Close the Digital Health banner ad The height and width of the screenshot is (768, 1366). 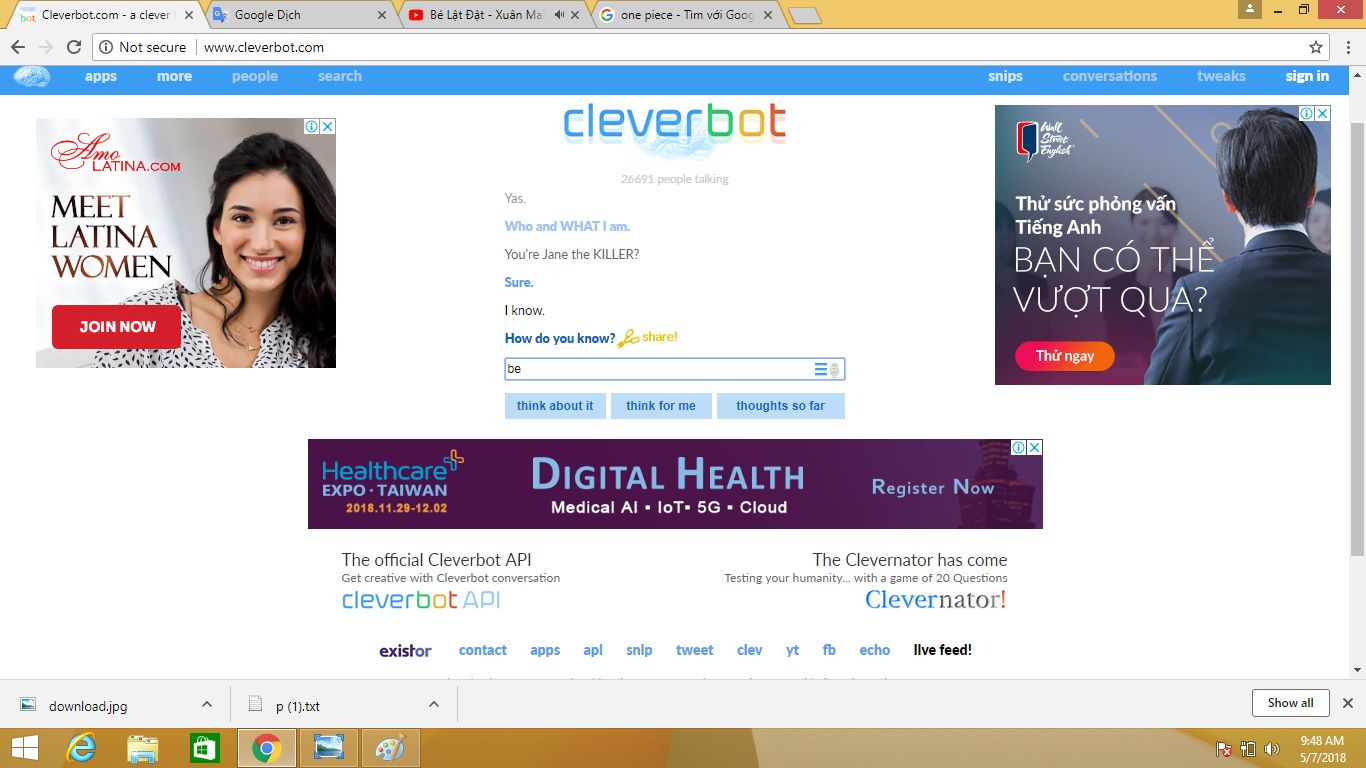(x=1035, y=447)
